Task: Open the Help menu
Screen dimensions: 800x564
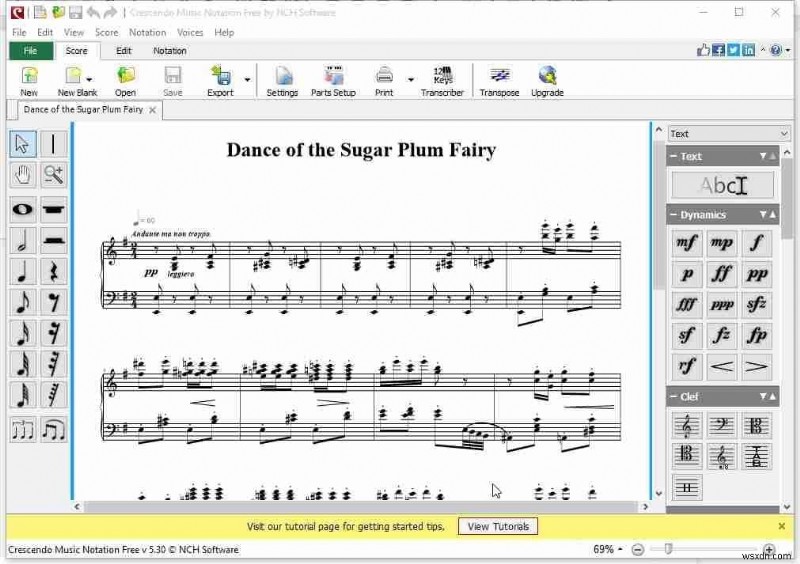Action: click(x=223, y=32)
